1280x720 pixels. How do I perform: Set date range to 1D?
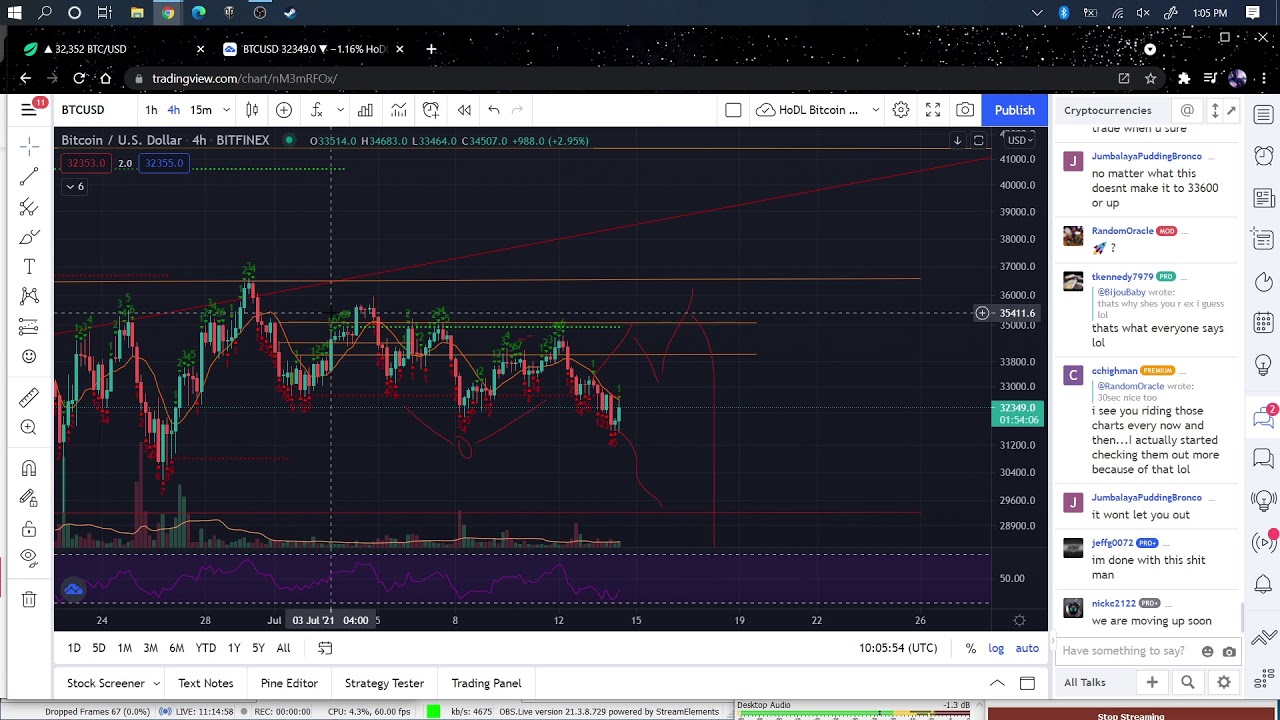tap(74, 648)
